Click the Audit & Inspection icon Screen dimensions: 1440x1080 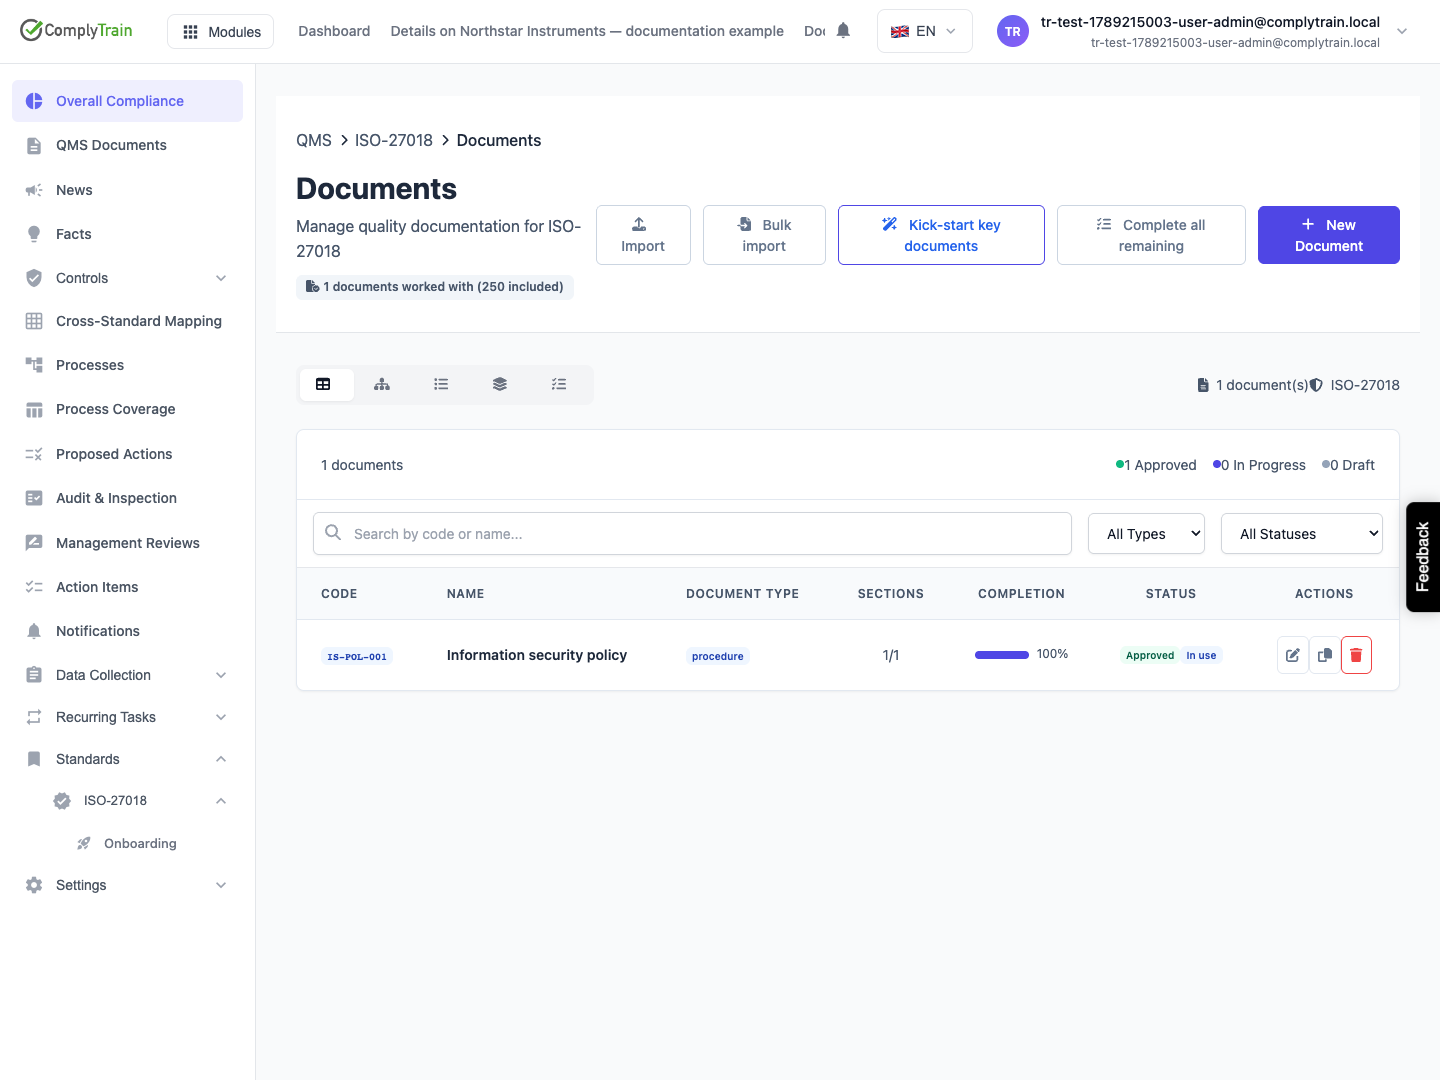pyautogui.click(x=34, y=498)
